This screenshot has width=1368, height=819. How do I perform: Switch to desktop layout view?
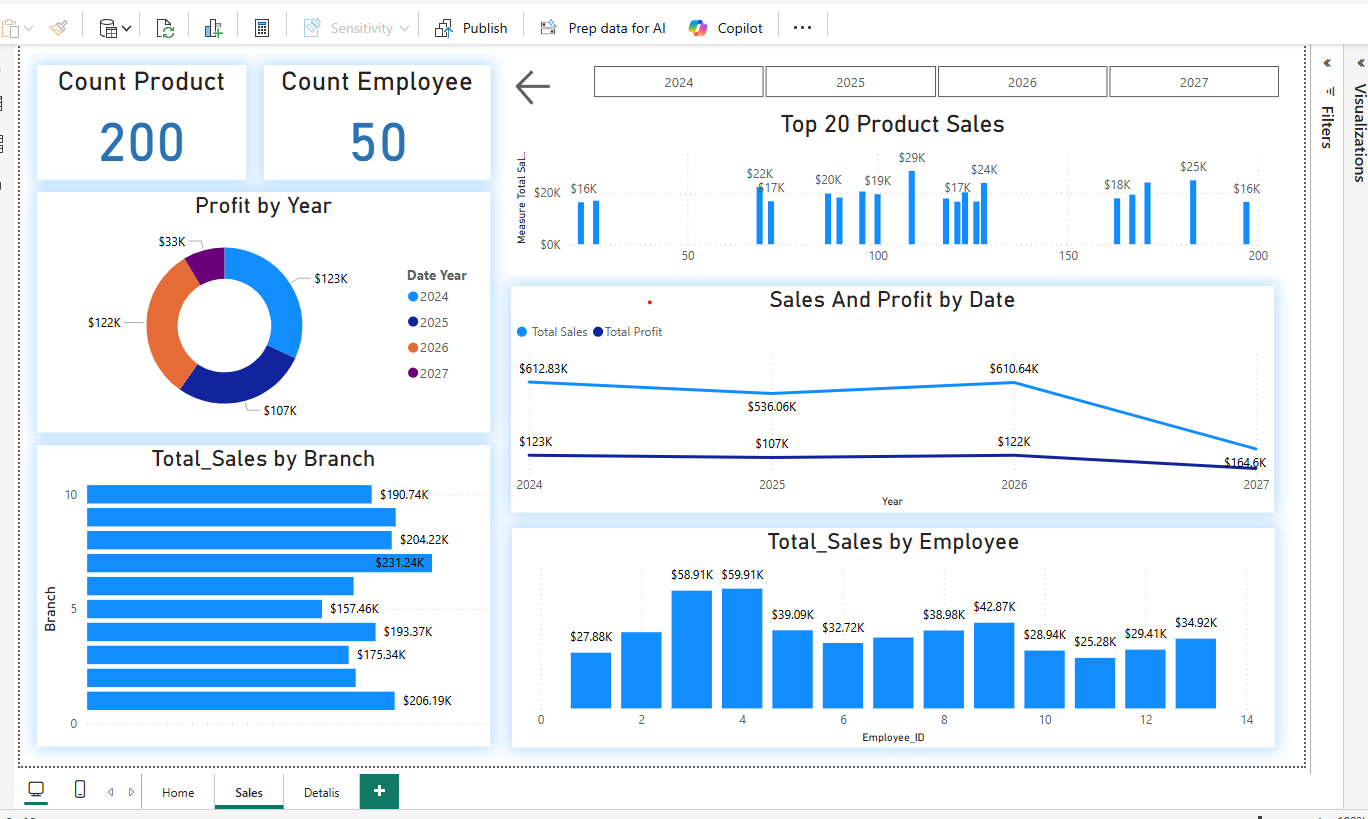click(x=36, y=790)
